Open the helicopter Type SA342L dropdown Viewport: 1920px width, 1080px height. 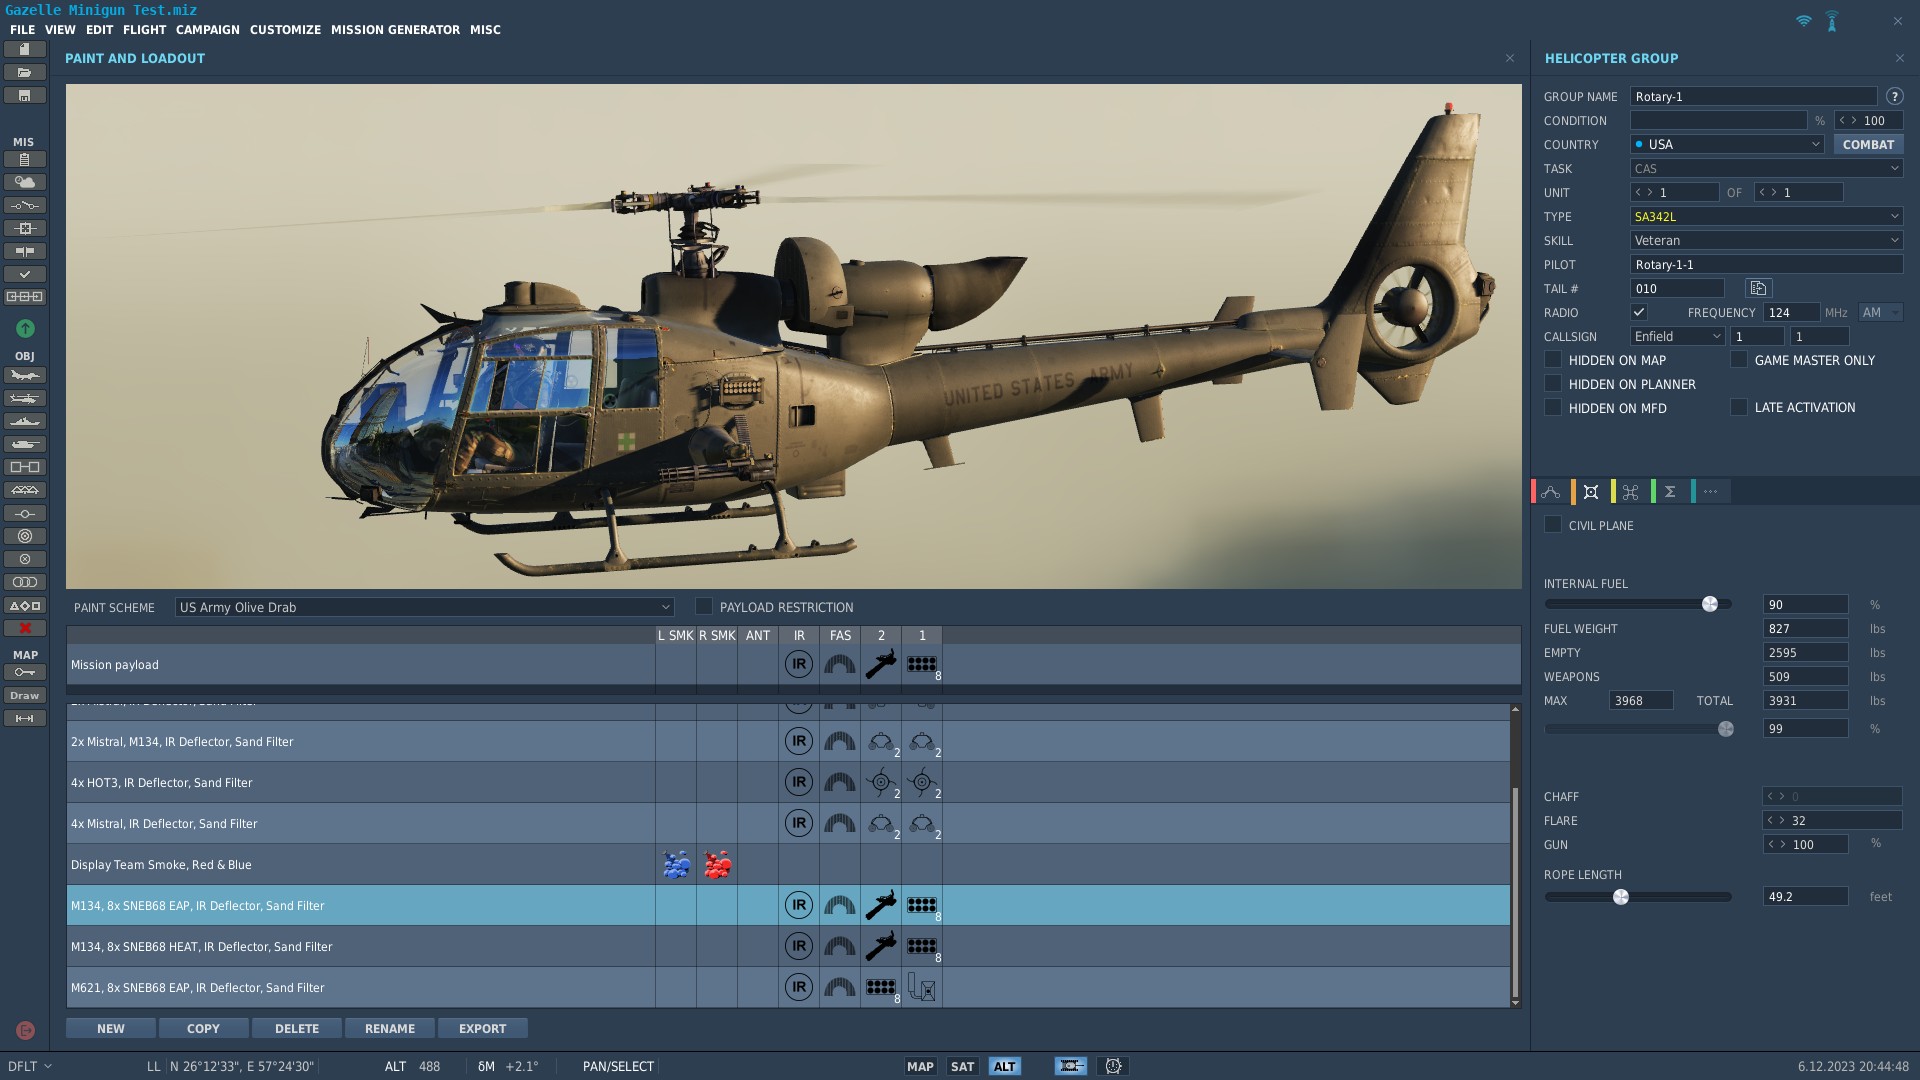pos(1766,216)
